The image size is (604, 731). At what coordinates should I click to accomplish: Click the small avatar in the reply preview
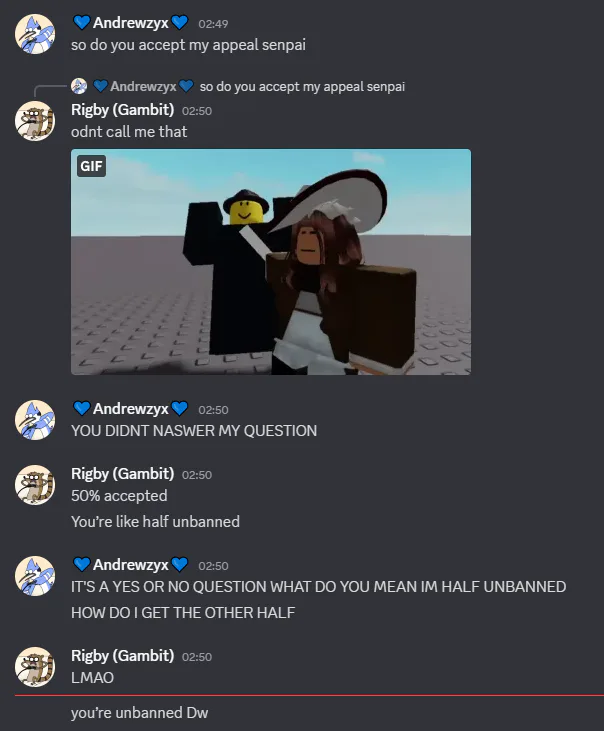(x=79, y=86)
